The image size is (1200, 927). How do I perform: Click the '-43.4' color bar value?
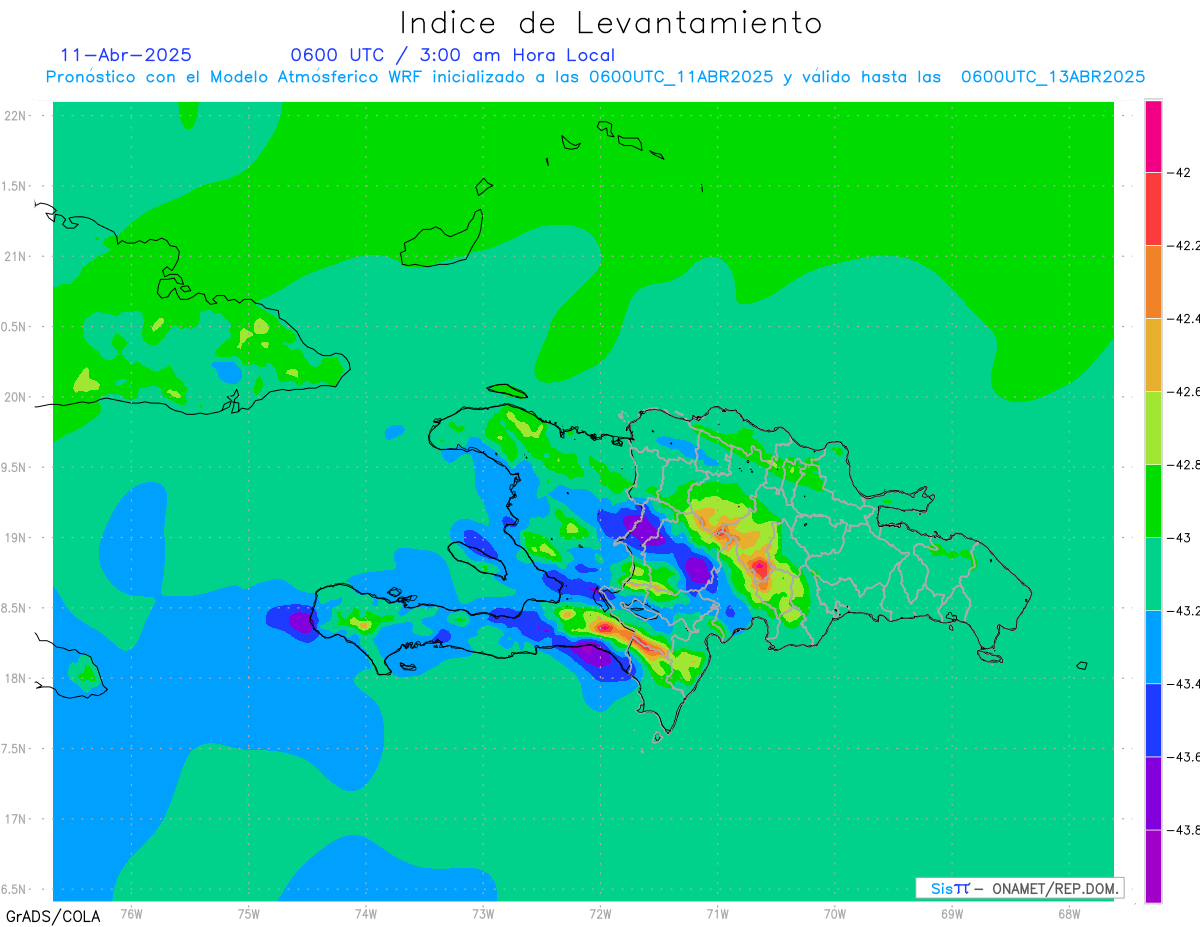coord(1185,684)
